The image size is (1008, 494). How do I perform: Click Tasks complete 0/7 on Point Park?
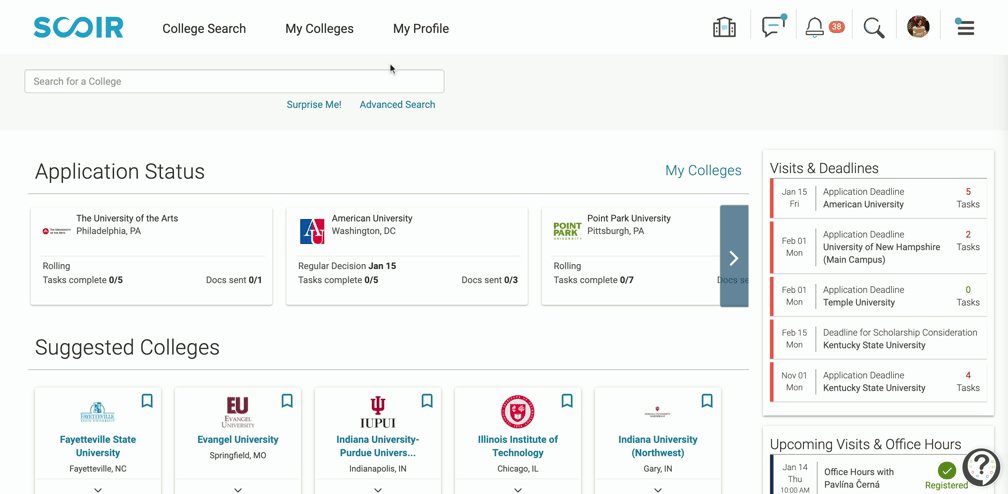coord(593,280)
